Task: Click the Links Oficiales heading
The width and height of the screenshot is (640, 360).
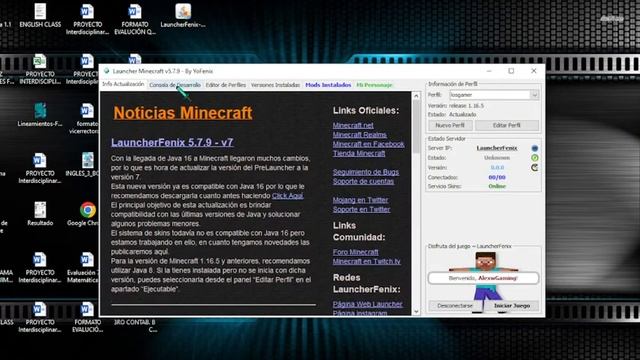Action: pyautogui.click(x=366, y=111)
